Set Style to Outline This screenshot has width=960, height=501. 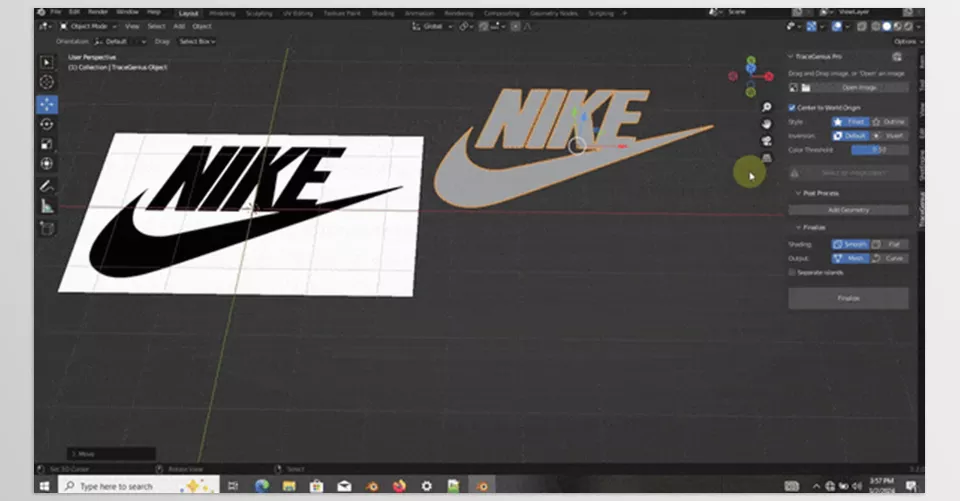pyautogui.click(x=889, y=122)
